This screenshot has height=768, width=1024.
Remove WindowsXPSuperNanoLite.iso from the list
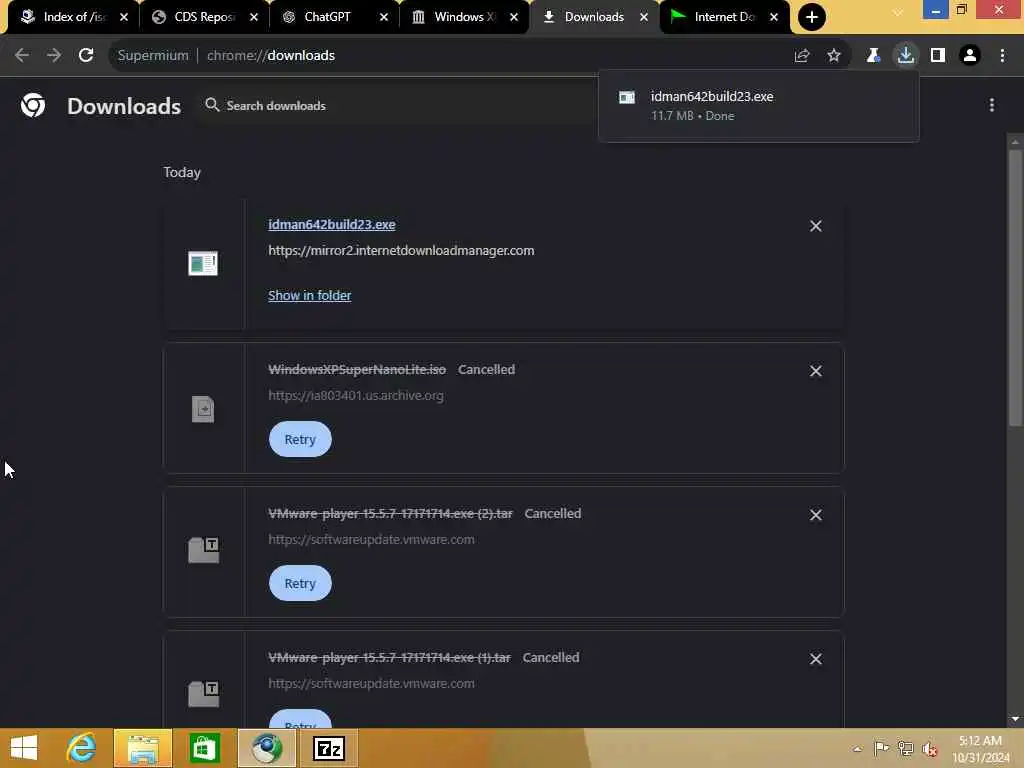pyautogui.click(x=816, y=371)
